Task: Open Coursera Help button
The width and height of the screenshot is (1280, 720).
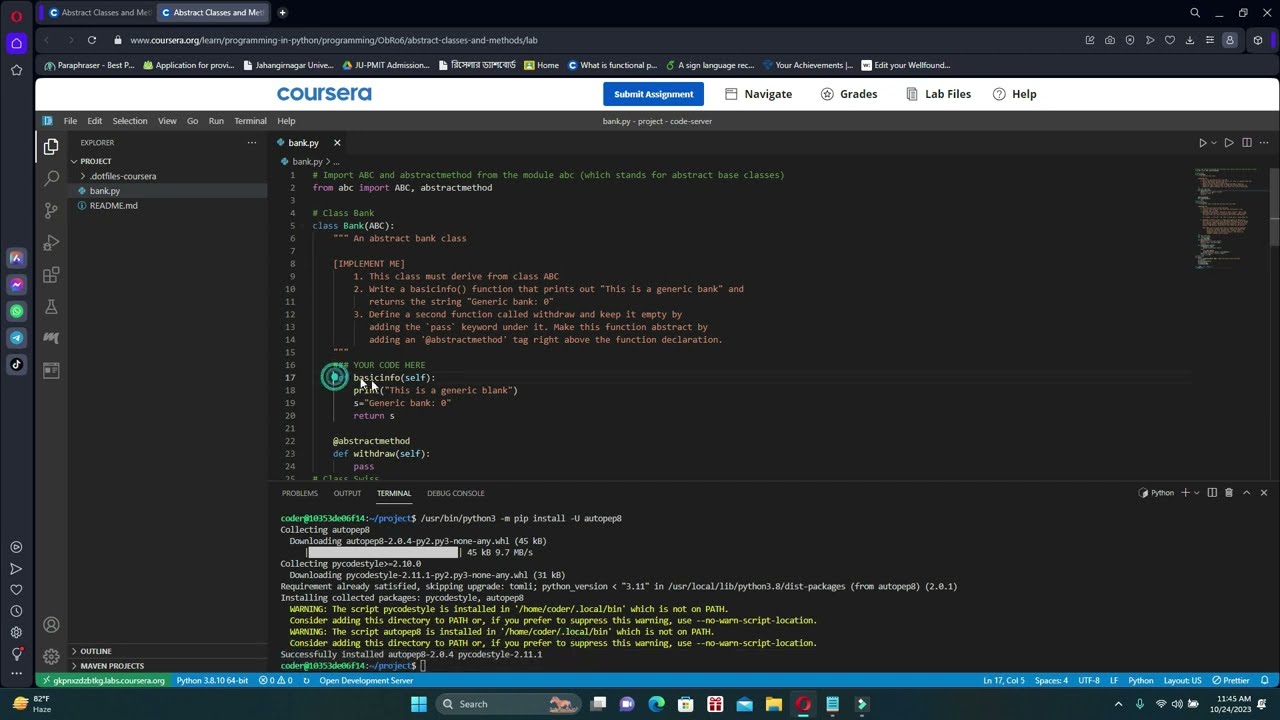Action: coord(1014,94)
